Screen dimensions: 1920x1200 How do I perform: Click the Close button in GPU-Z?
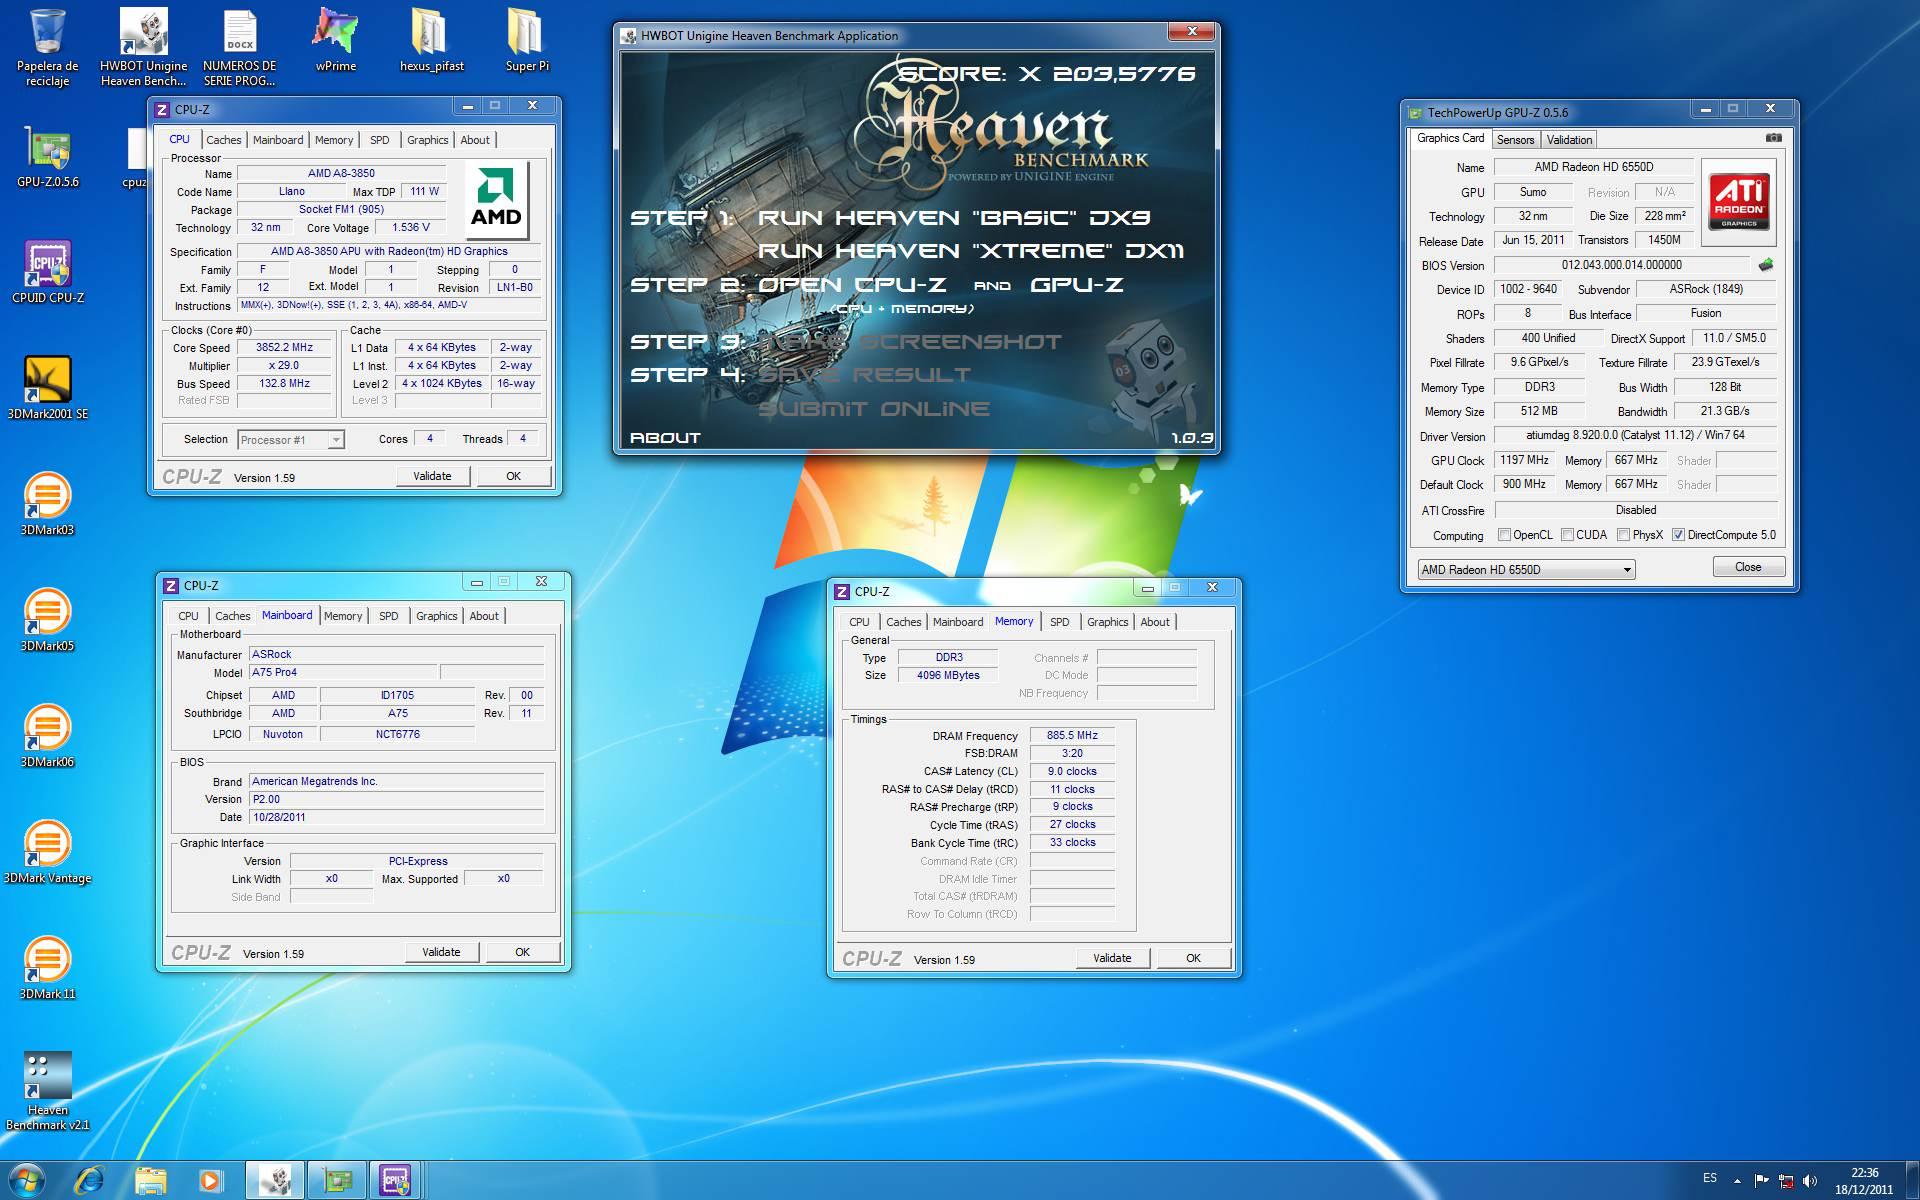[x=1748, y=567]
